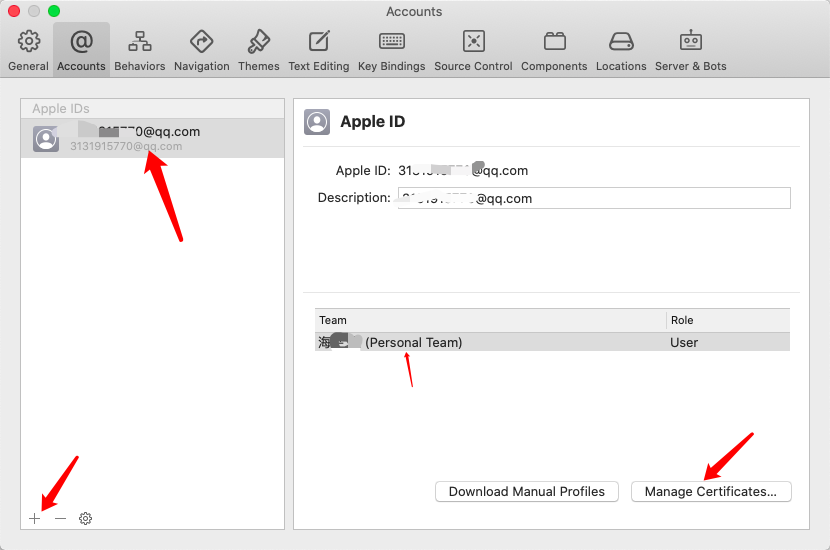Viewport: 830px width, 550px height.
Task: Click Download Manual Profiles button
Action: 527,491
